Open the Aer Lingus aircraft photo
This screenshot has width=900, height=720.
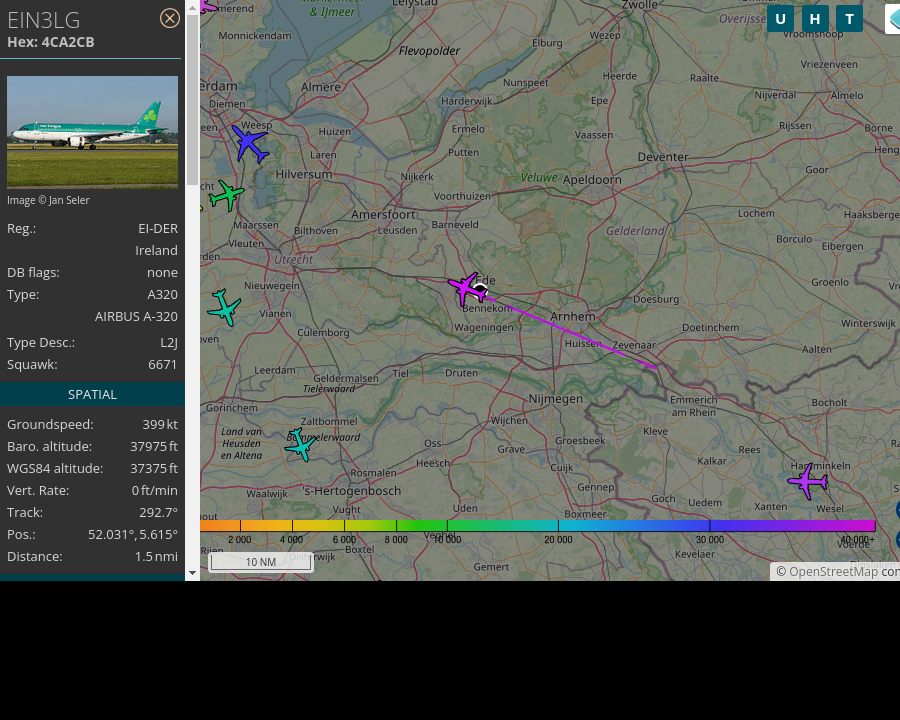92,132
